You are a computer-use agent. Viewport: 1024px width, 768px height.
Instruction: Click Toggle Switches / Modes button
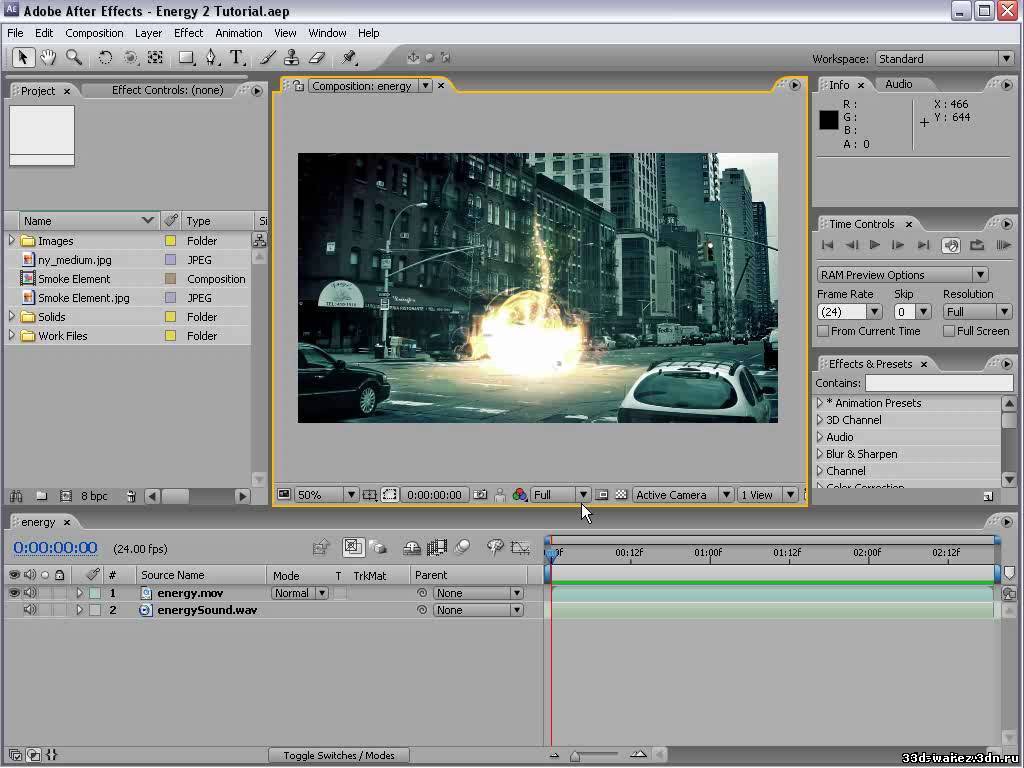[339, 756]
